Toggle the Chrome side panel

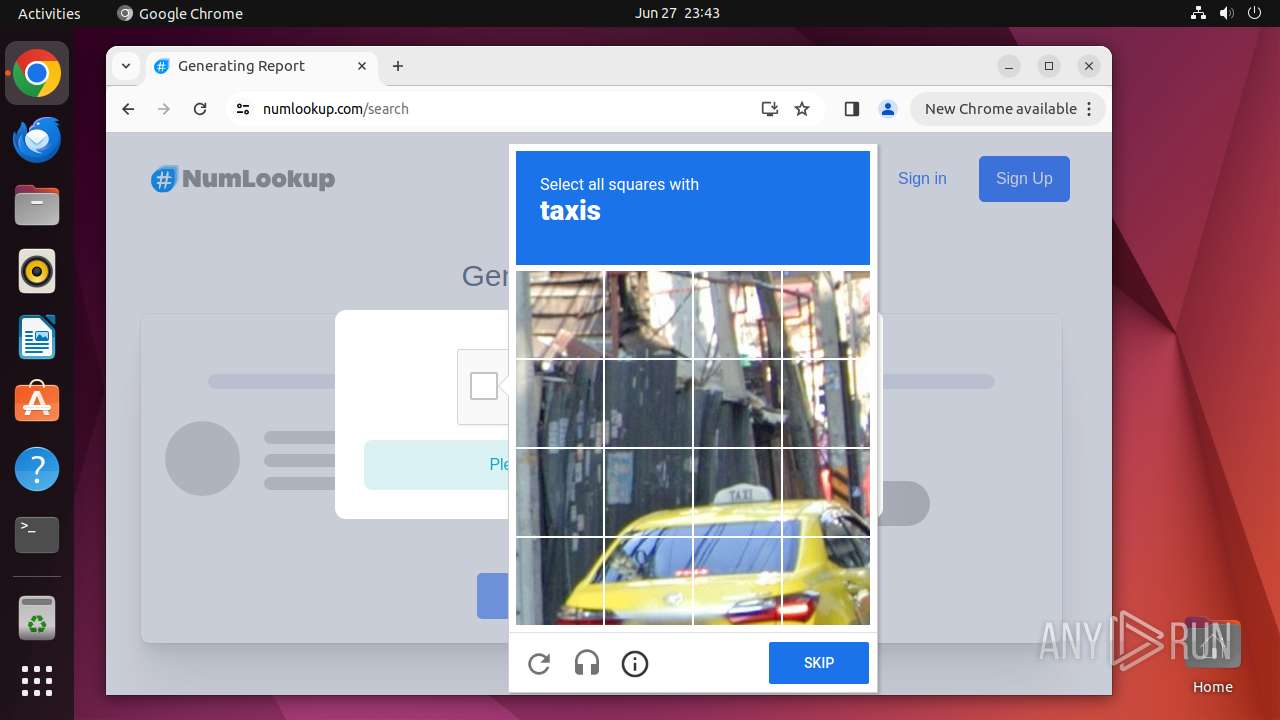pyautogui.click(x=852, y=109)
